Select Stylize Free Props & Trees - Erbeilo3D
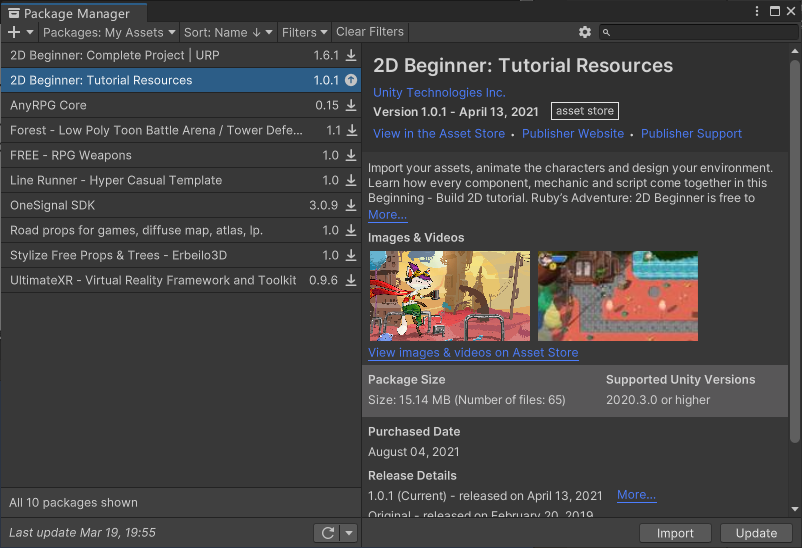Image resolution: width=802 pixels, height=548 pixels. 181,255
